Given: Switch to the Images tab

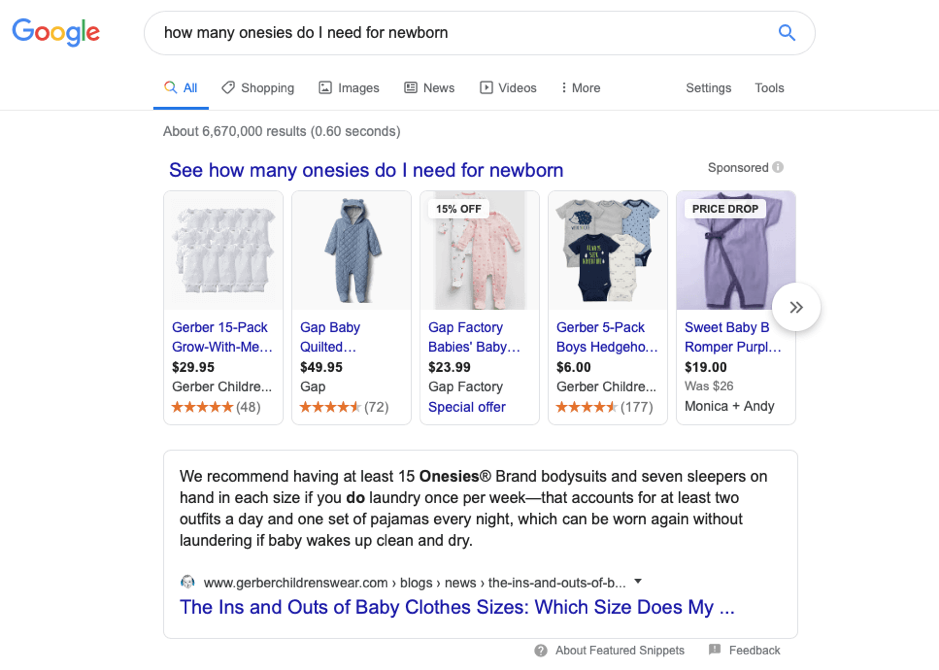Looking at the screenshot, I should tap(349, 88).
